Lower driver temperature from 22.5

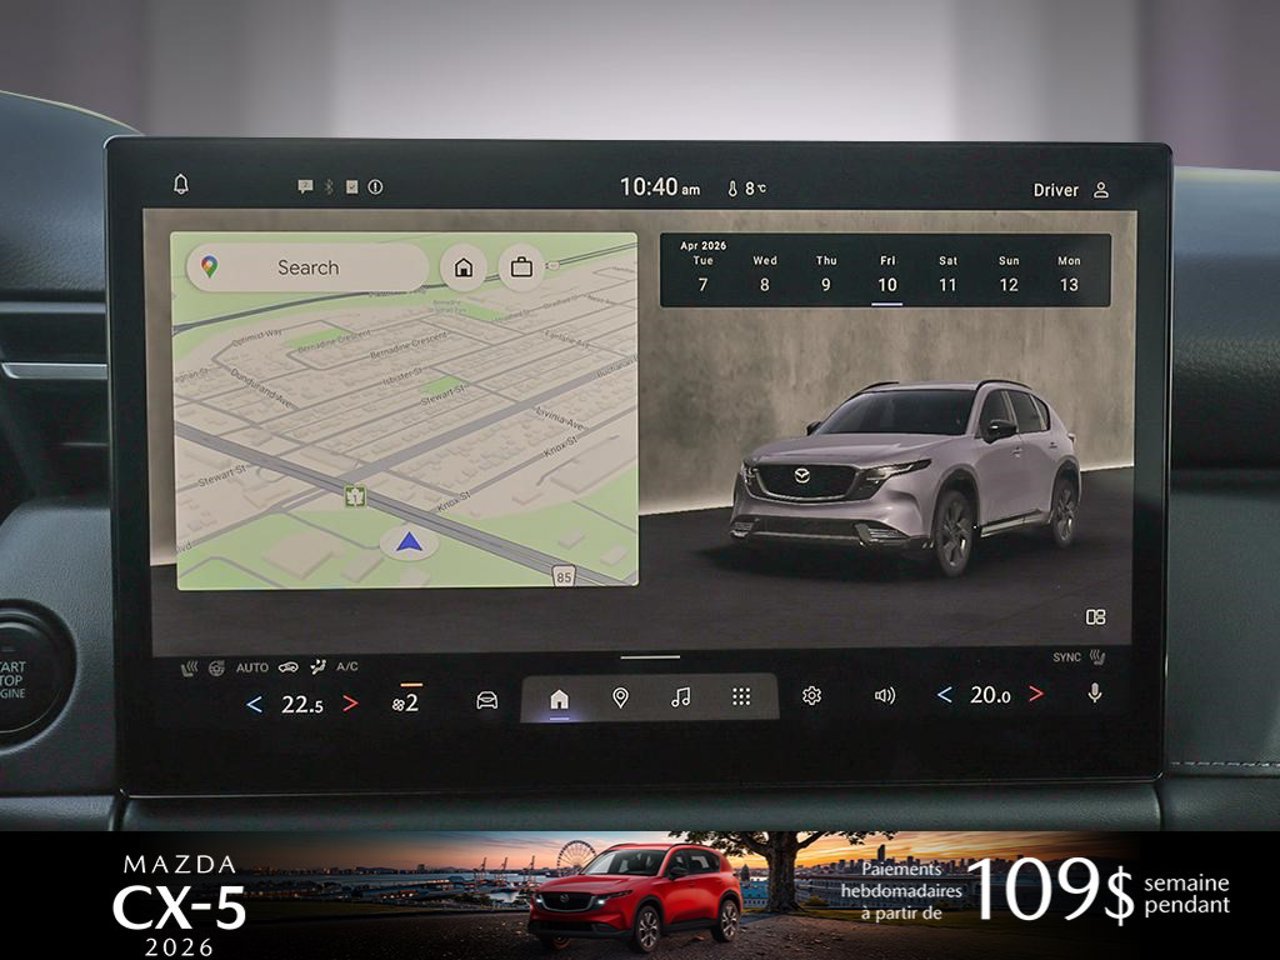pyautogui.click(x=254, y=705)
